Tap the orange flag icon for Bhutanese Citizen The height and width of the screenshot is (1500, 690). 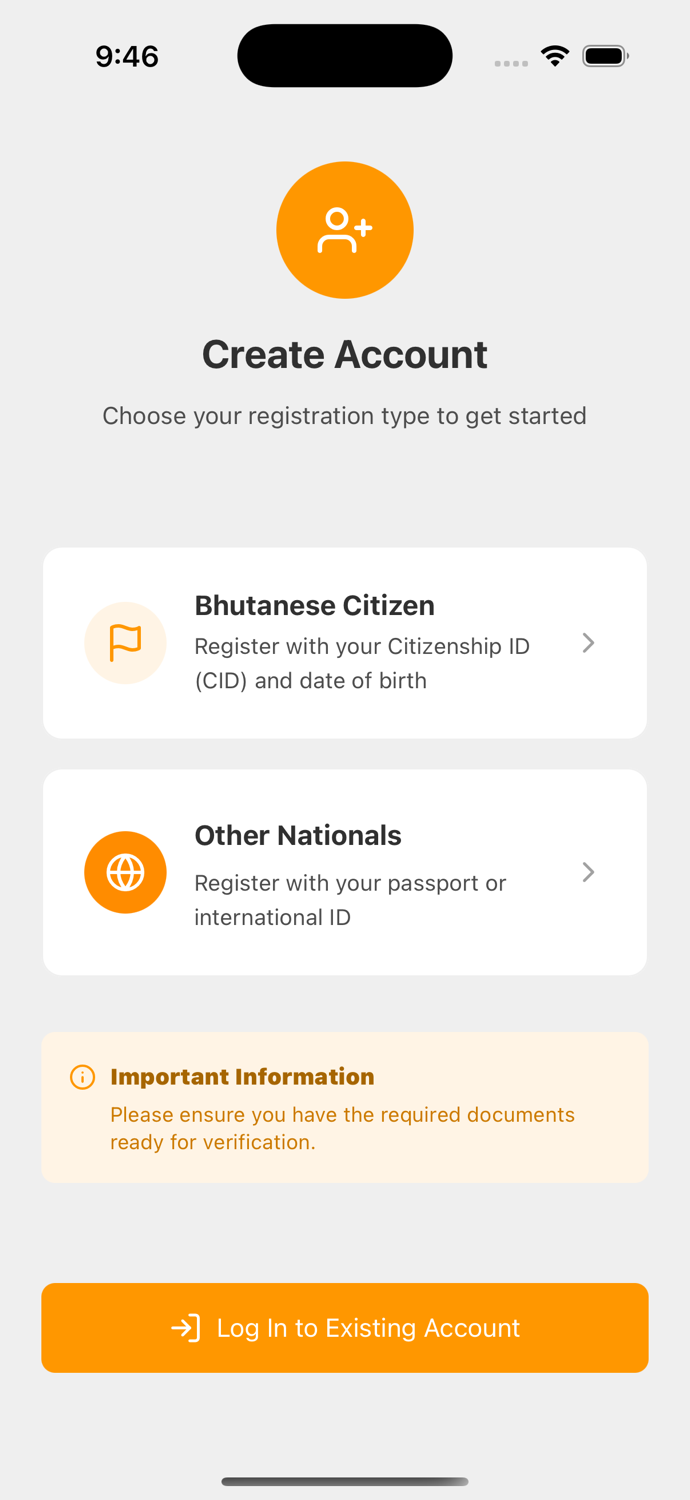click(125, 643)
